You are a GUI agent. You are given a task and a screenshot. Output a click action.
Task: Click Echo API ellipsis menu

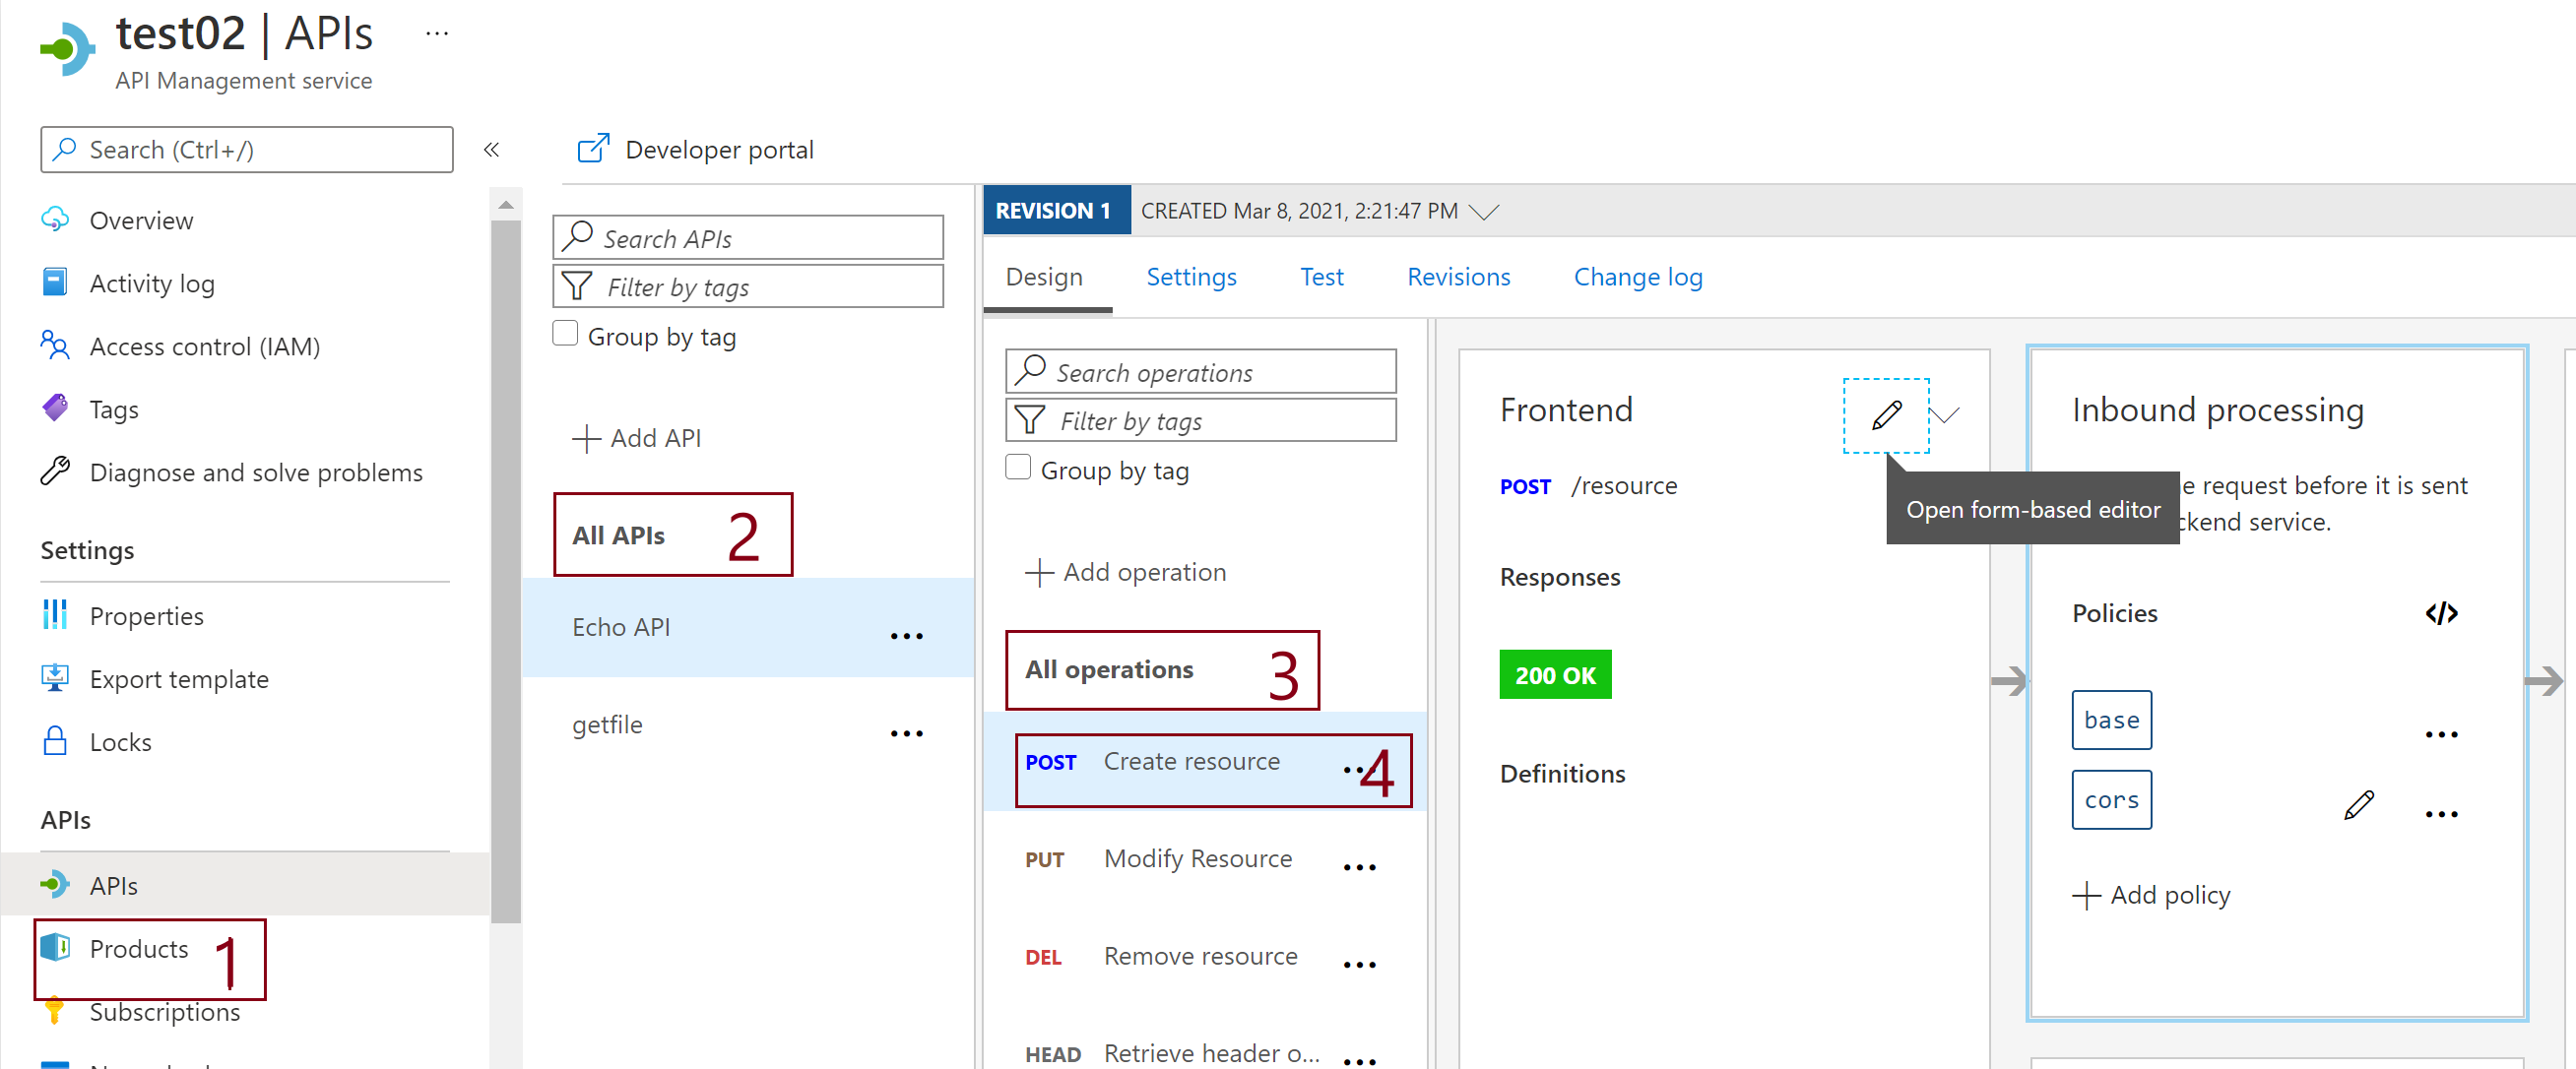(906, 636)
